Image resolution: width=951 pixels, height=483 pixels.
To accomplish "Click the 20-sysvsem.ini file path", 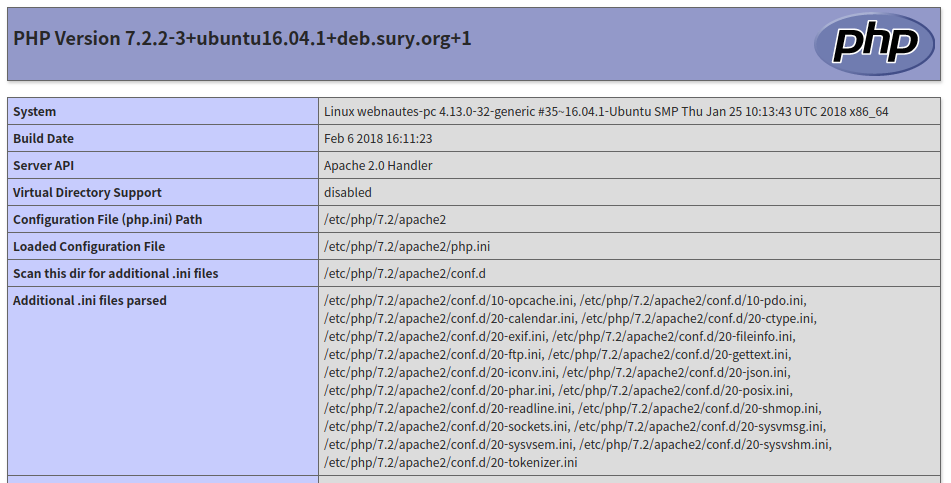I will point(448,444).
